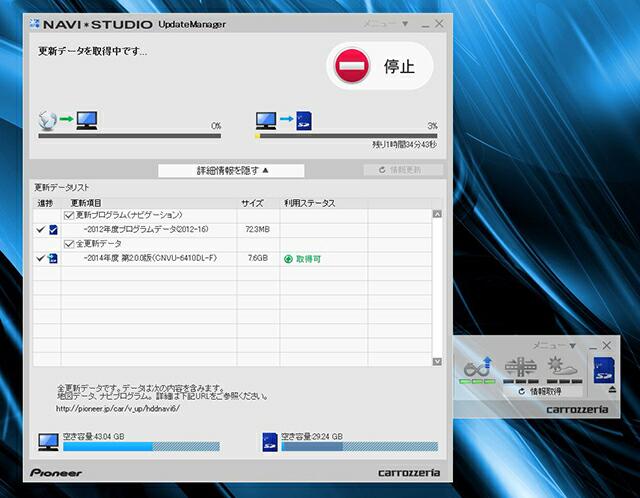
Task: Click the SD card eject icon
Action: tap(603, 389)
